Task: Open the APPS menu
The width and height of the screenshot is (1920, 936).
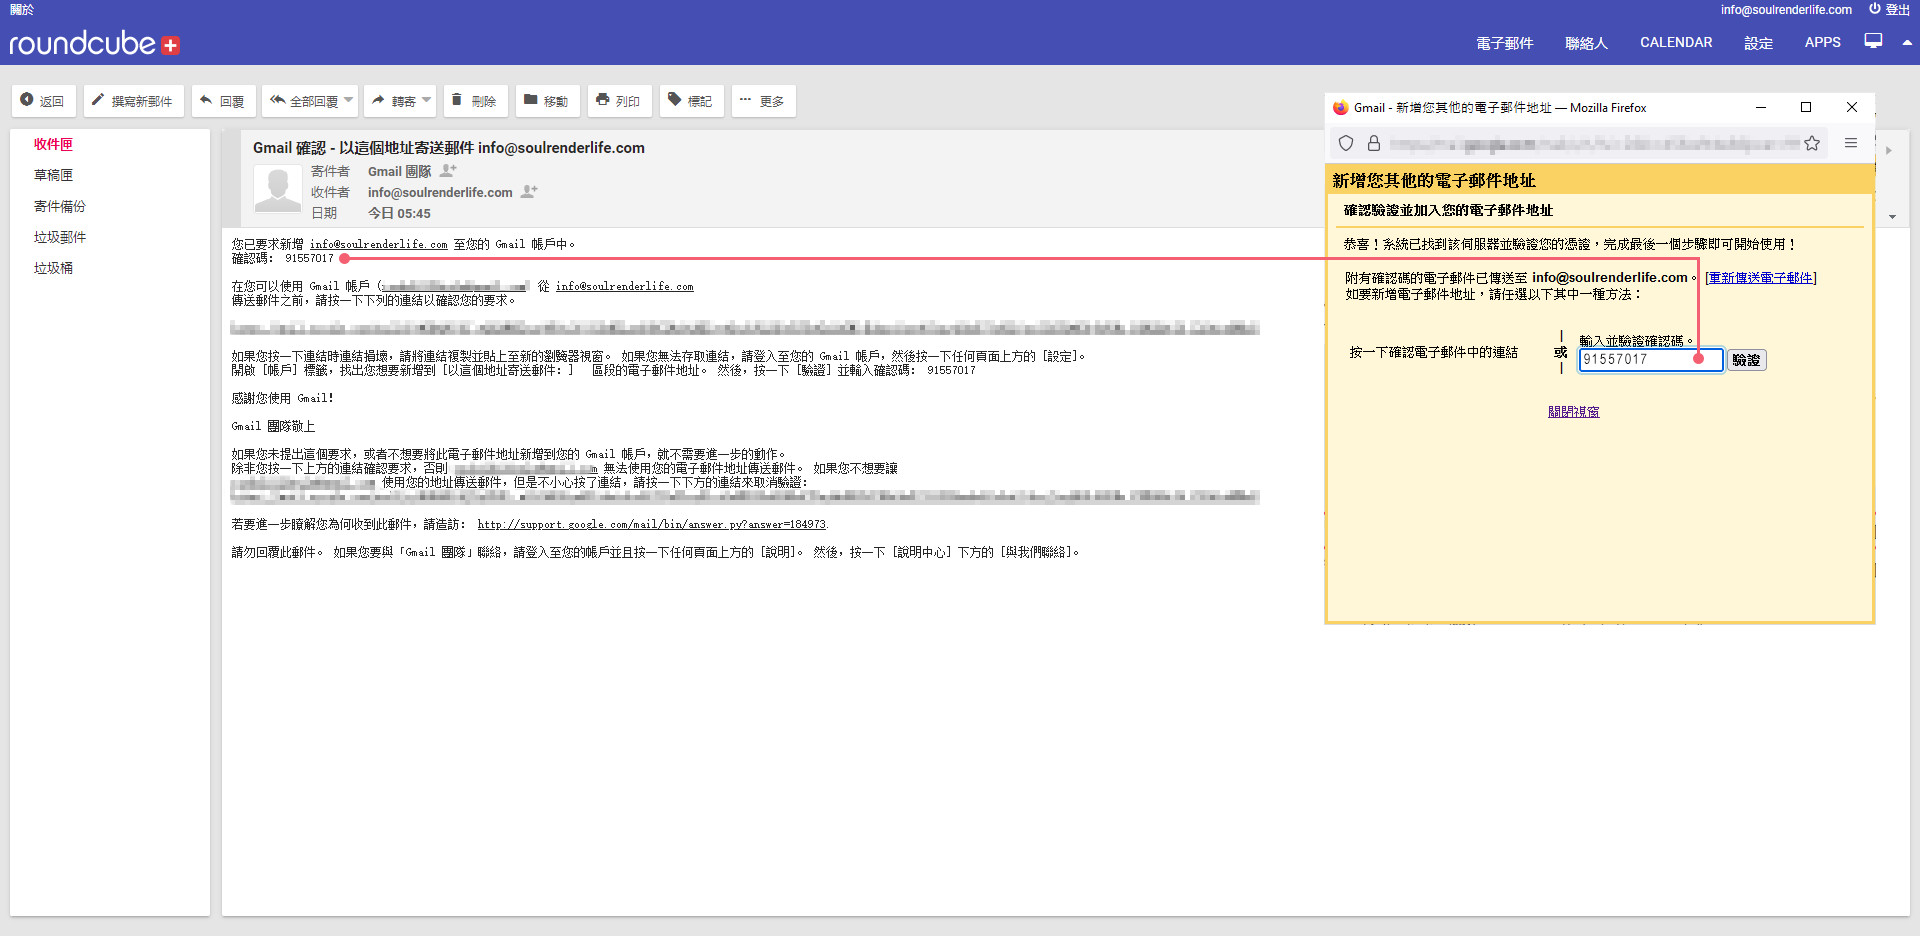Action: [1823, 42]
